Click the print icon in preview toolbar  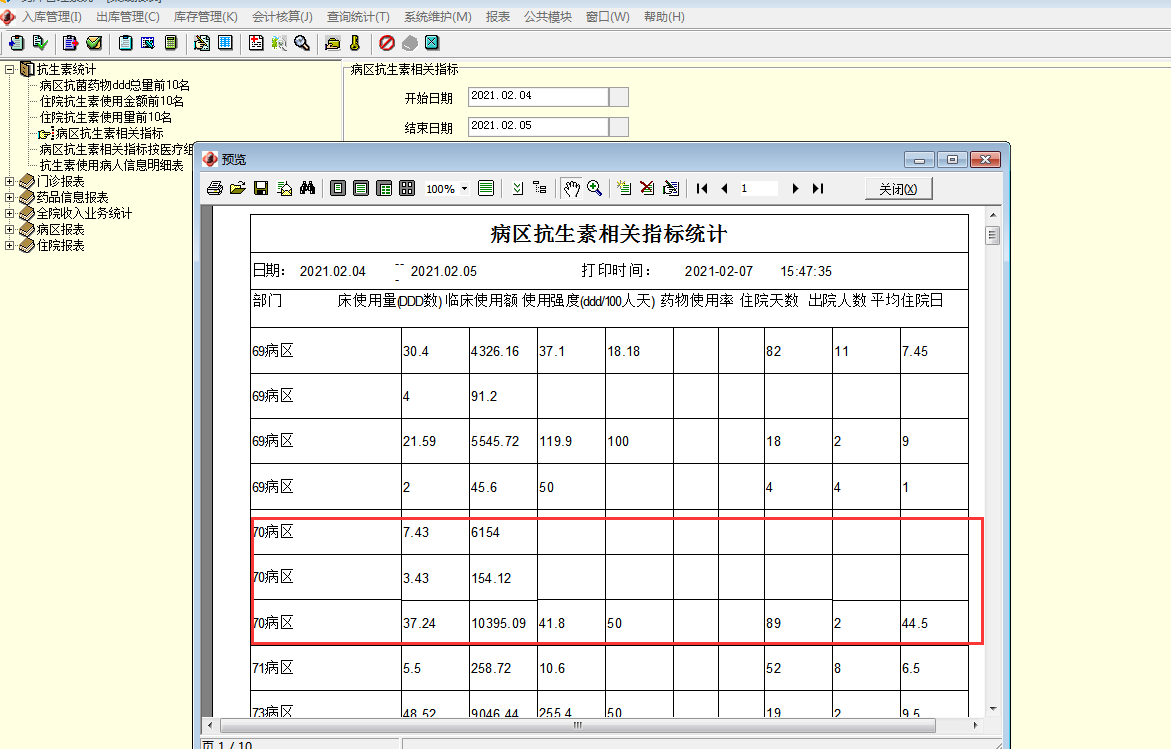(215, 188)
